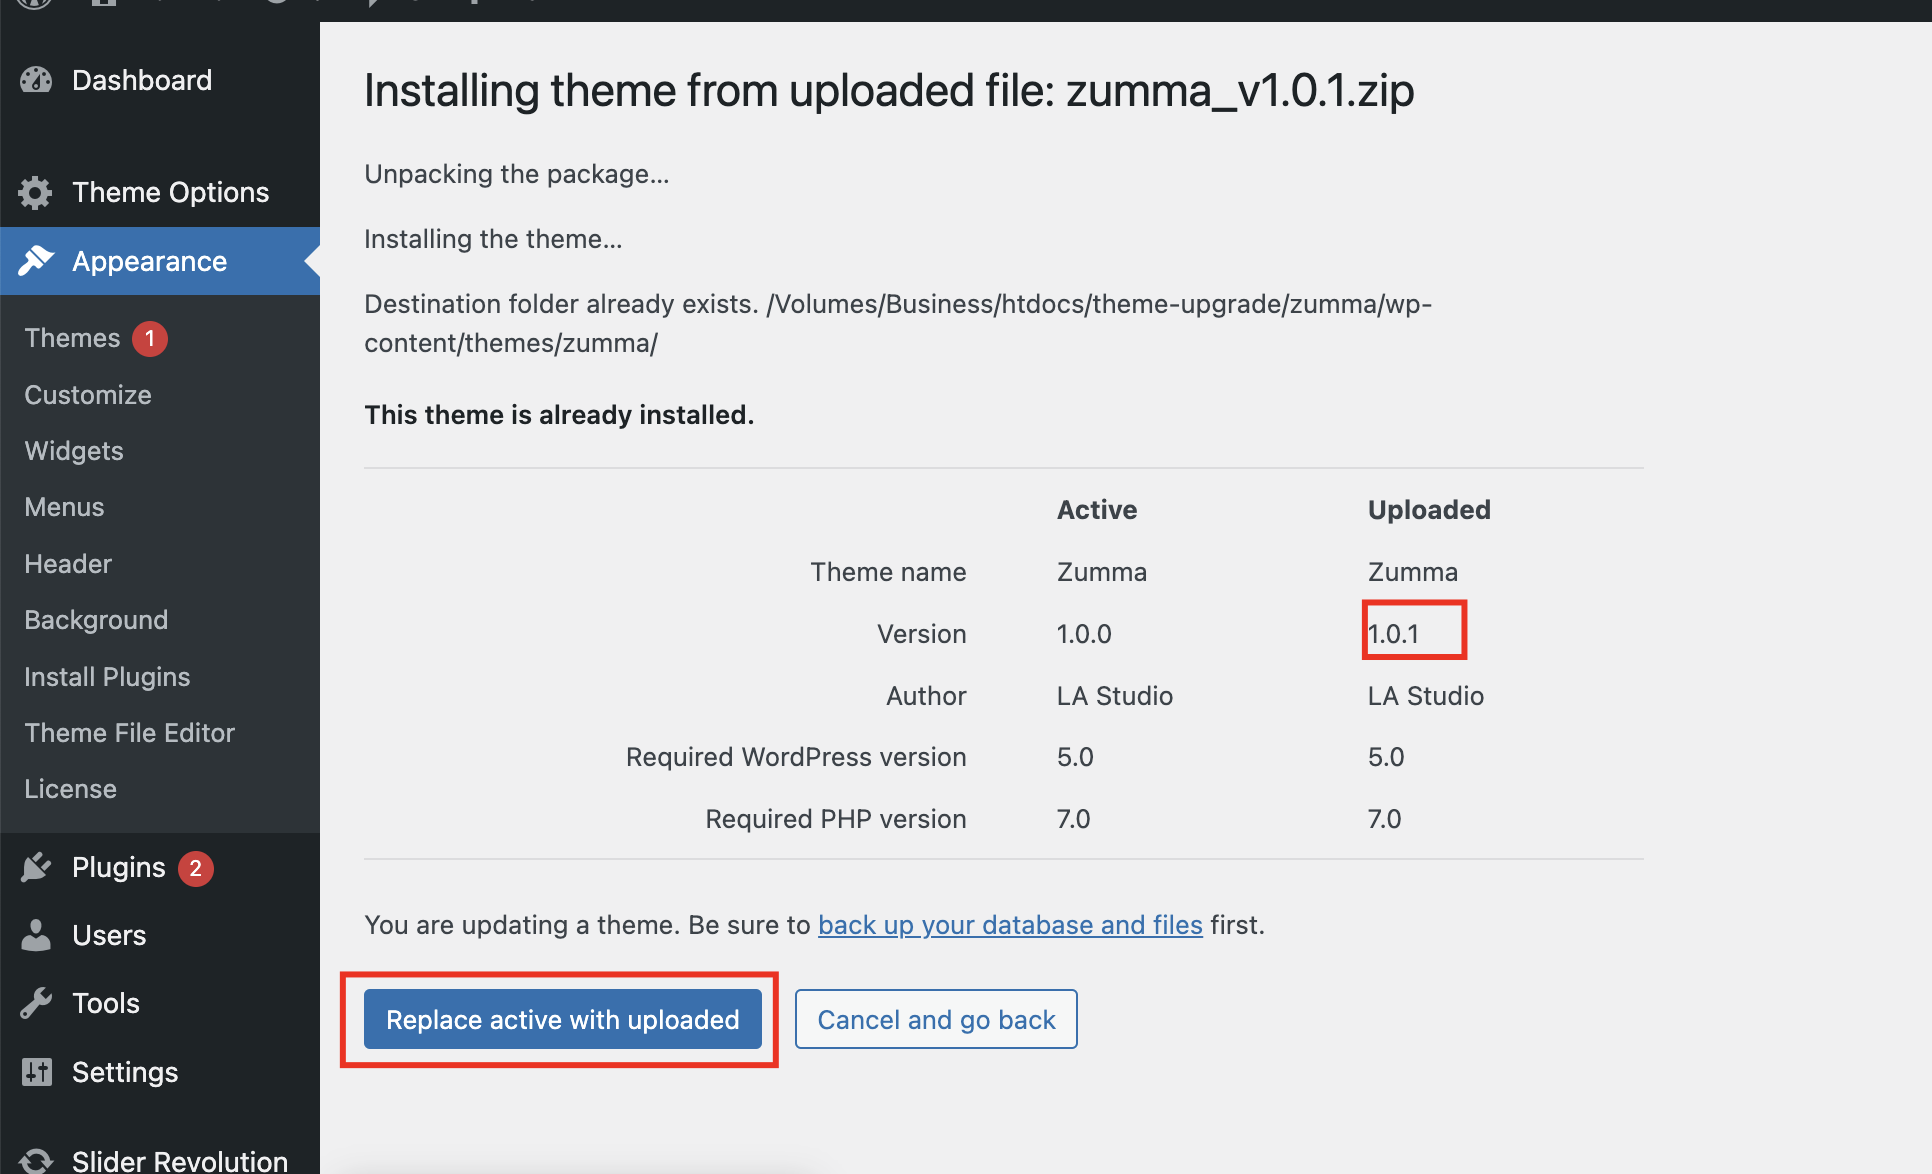Viewport: 1932px width, 1174px height.
Task: Open Install Plugins page
Action: (107, 677)
